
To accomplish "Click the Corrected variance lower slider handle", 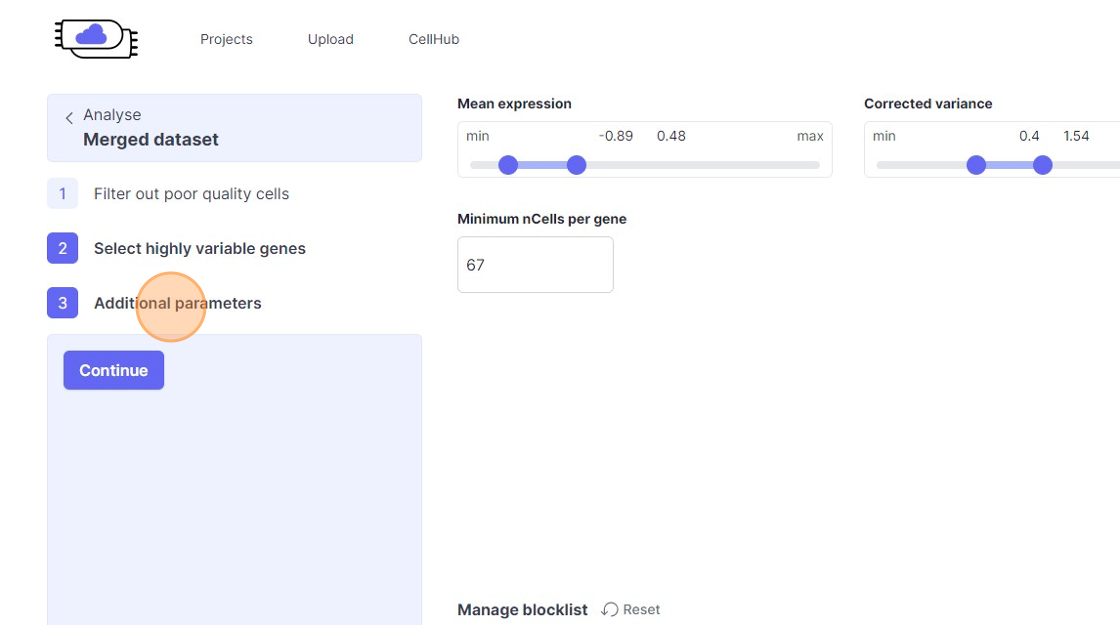I will coord(976,165).
